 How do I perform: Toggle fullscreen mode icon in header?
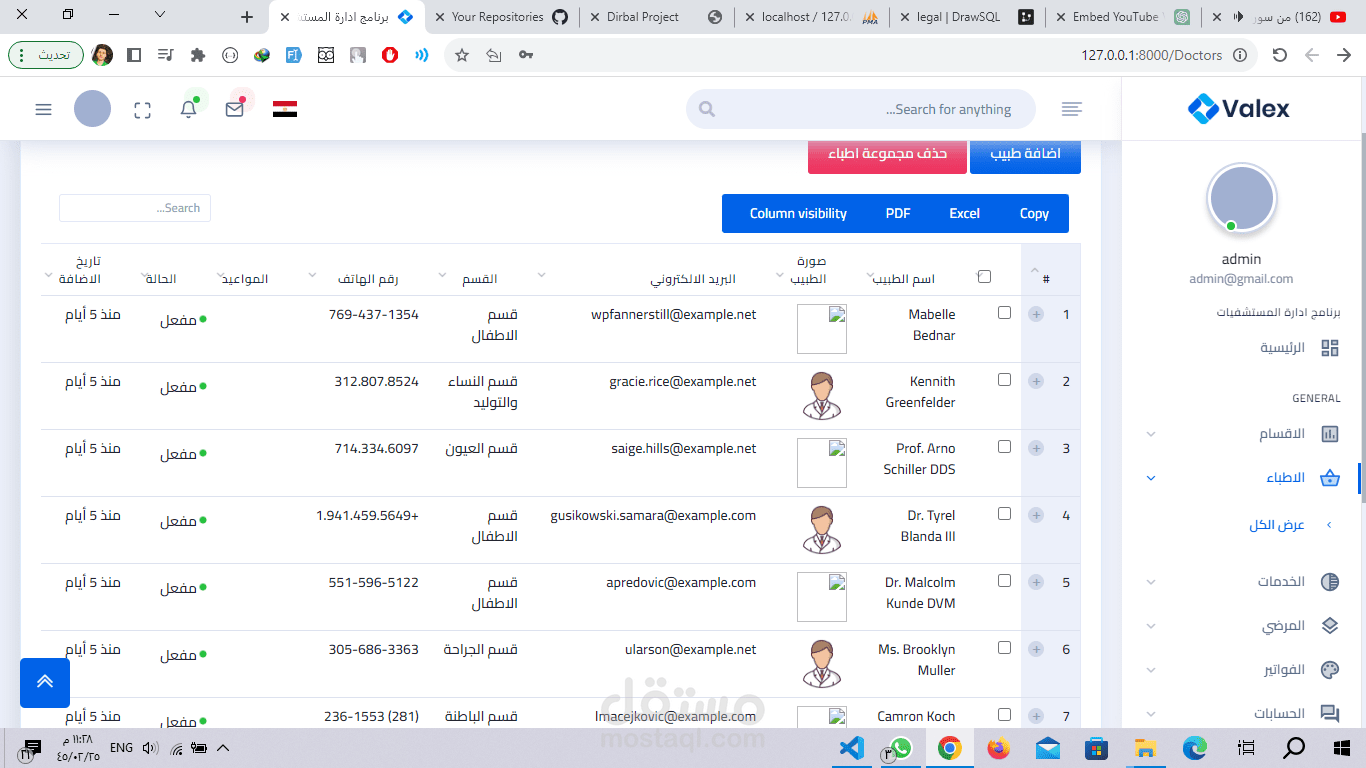[142, 110]
